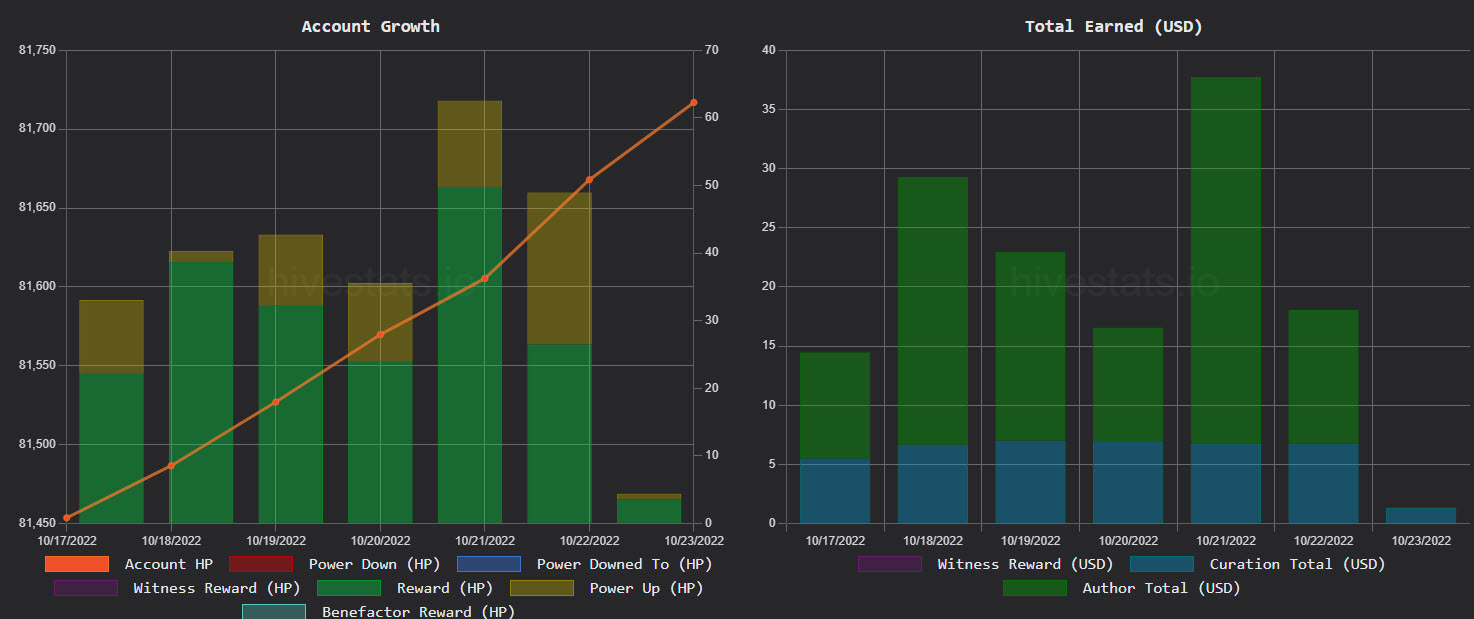
Task: Select the Account HP line point at 10/18/2022
Action: [x=171, y=465]
